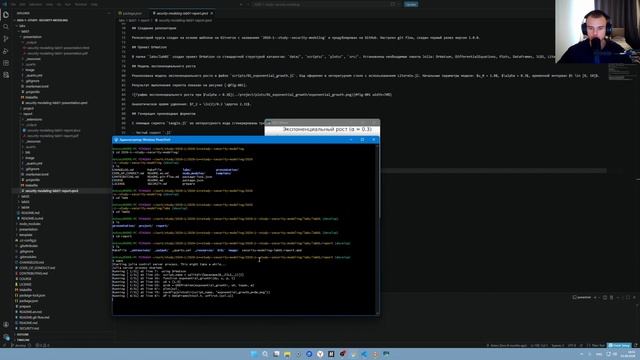This screenshot has height=360, width=640.
Task: Click the errors and warnings indicator
Action: click(x=42, y=345)
